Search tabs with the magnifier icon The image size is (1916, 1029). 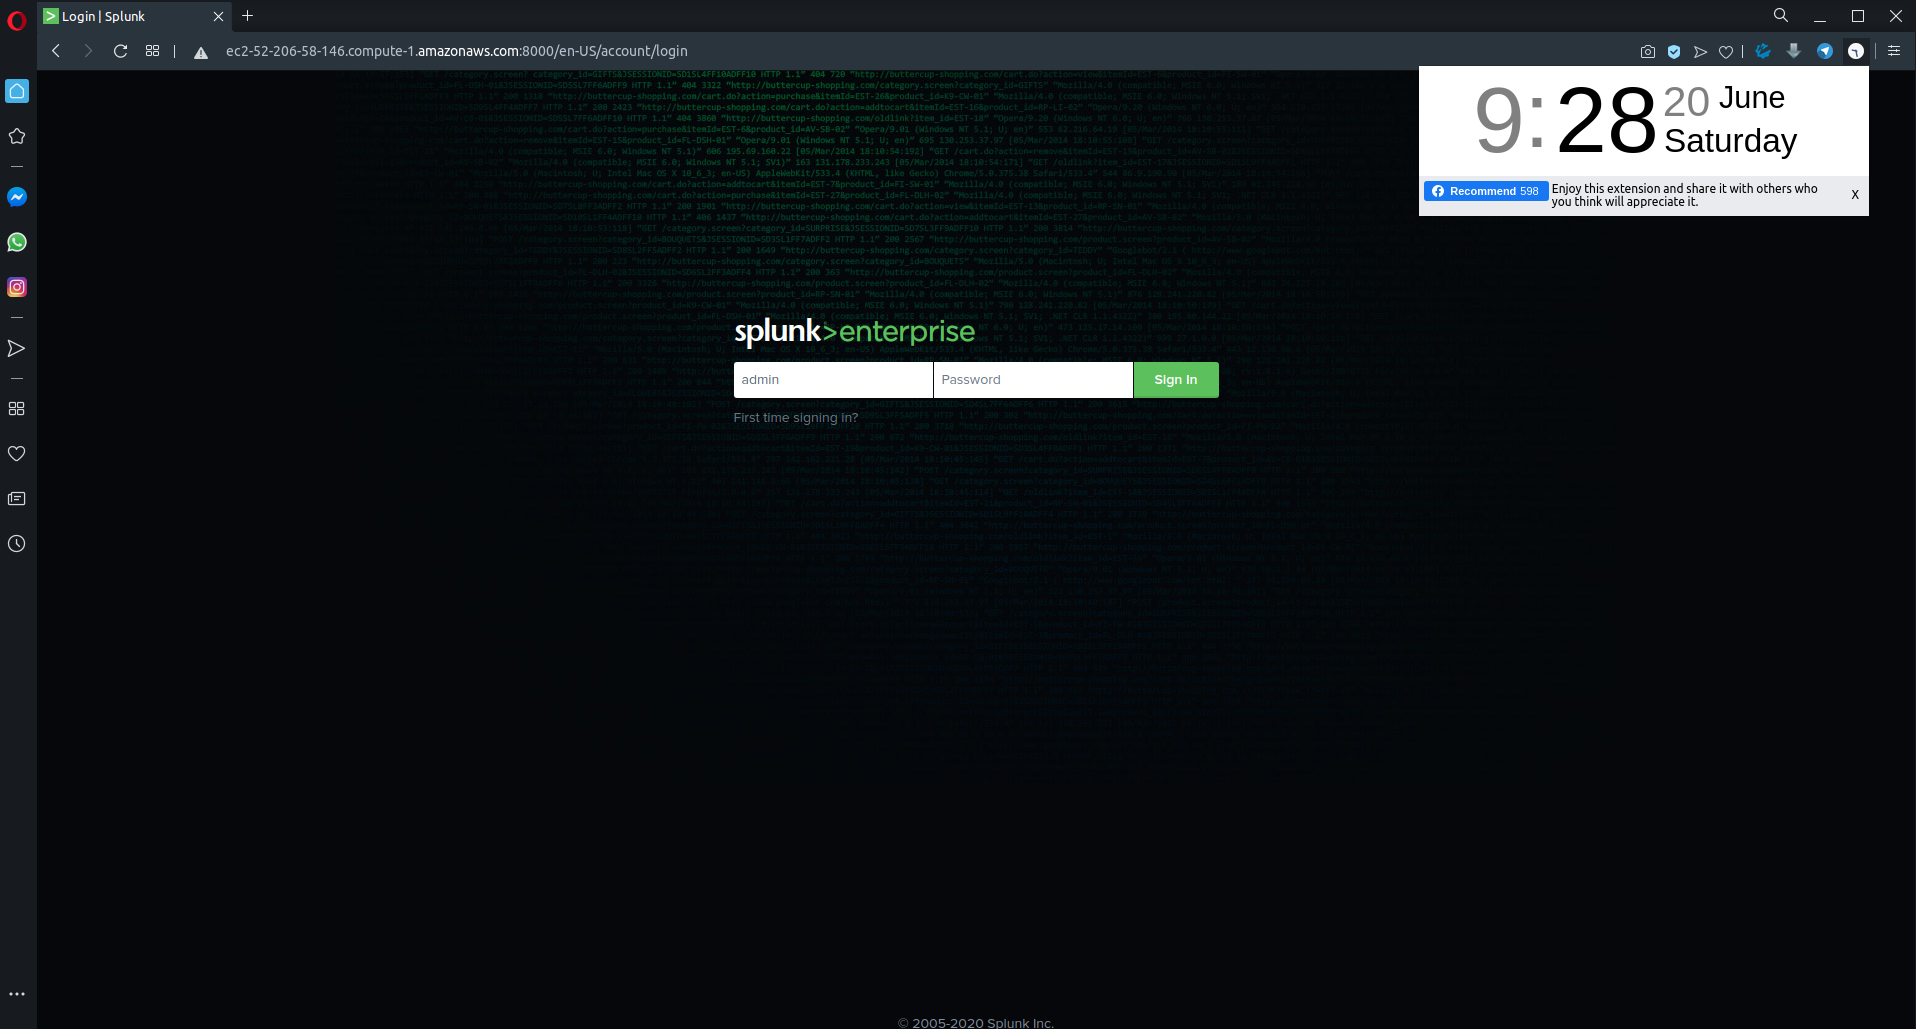pyautogui.click(x=1781, y=16)
